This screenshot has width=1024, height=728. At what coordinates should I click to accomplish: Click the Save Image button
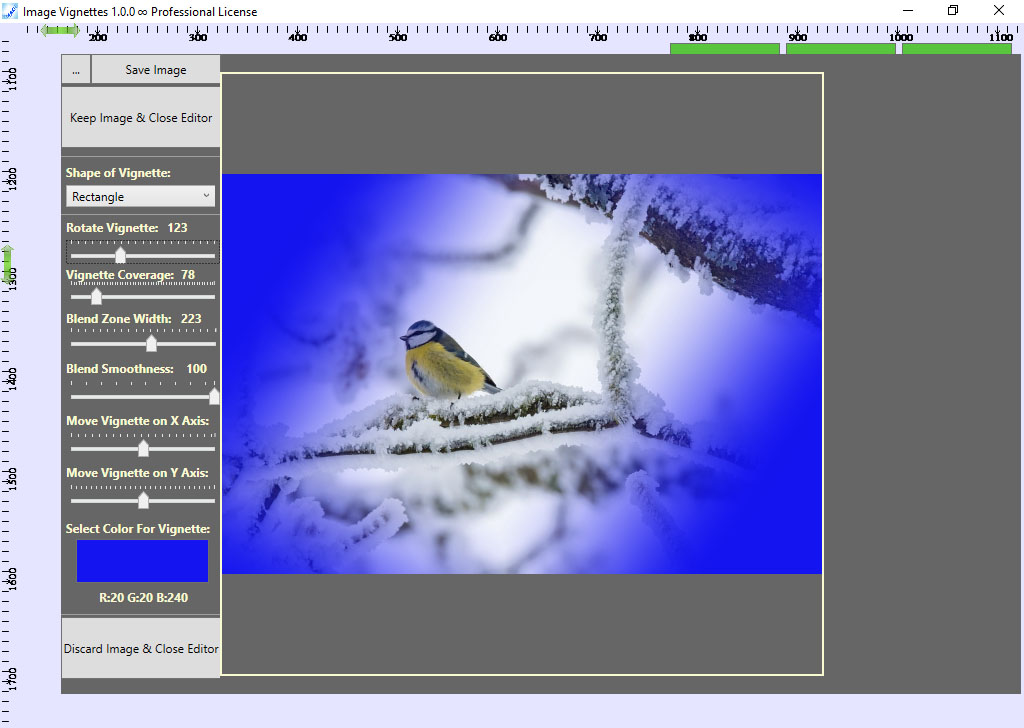(x=155, y=70)
